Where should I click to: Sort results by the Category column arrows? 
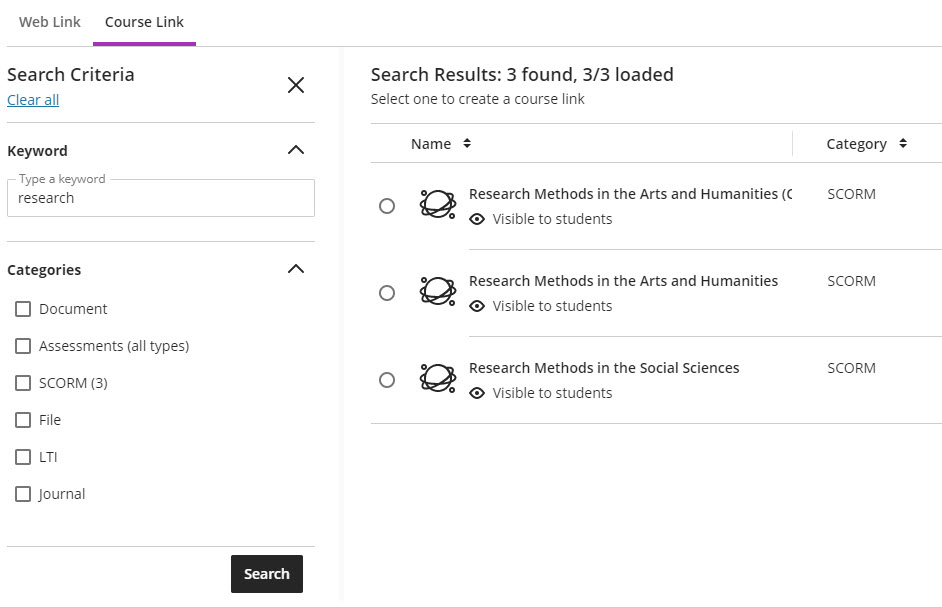click(902, 144)
